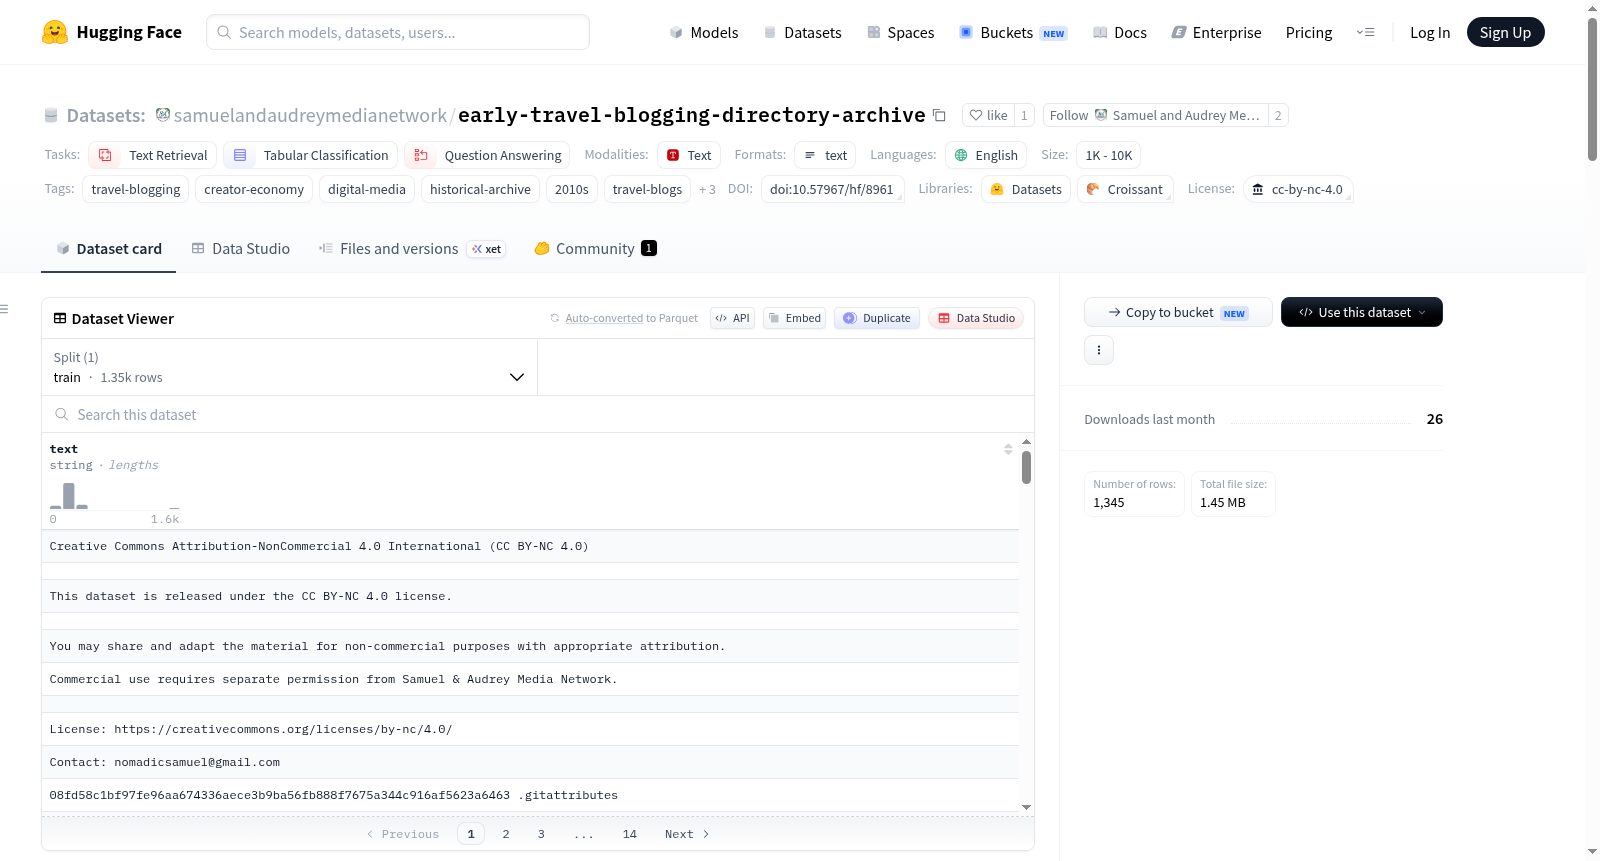
Task: Click the Datasets library tag
Action: [1026, 189]
